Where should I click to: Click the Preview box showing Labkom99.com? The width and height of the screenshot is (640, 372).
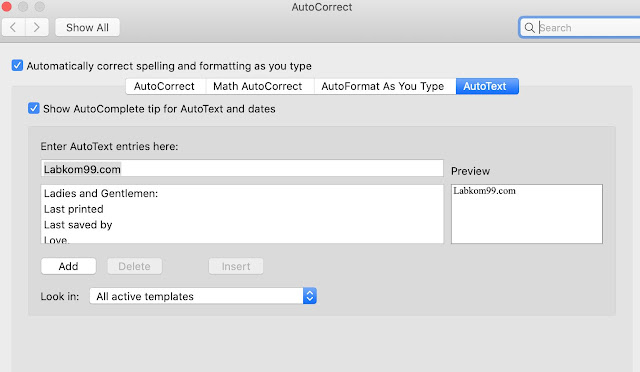[x=527, y=214]
